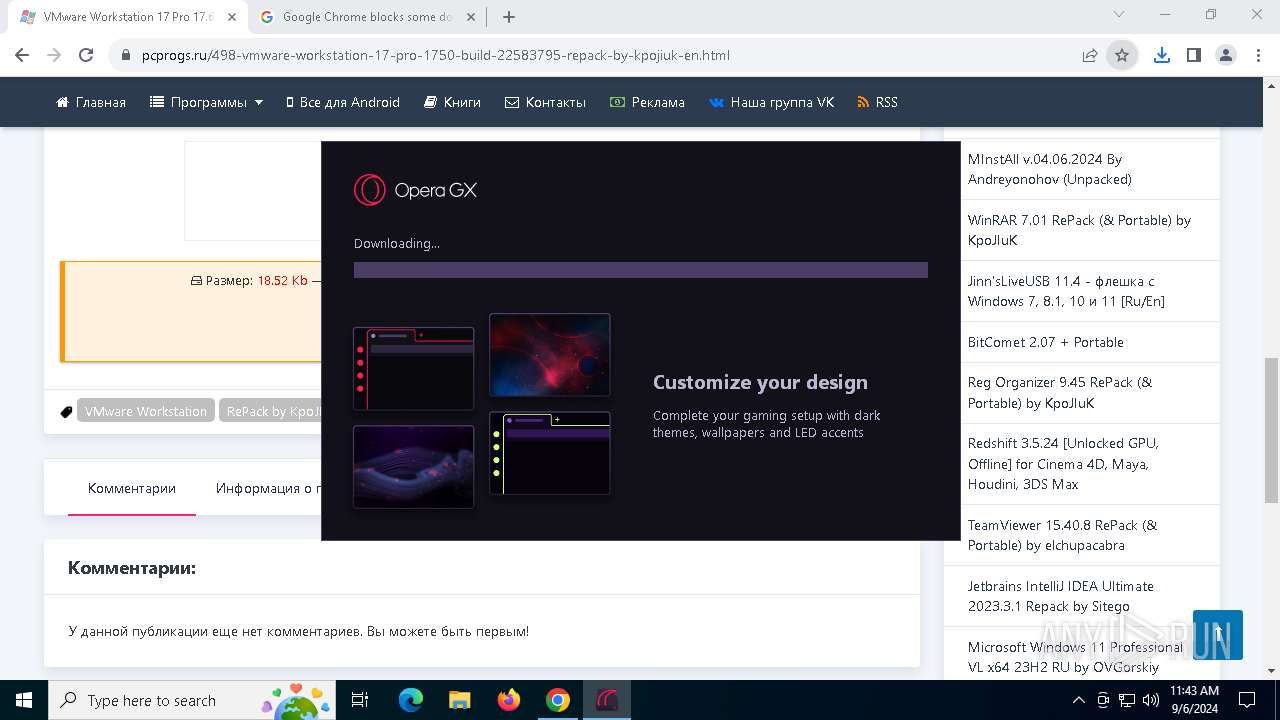Open Все для Android menu item
This screenshot has height=720, width=1280.
[343, 102]
